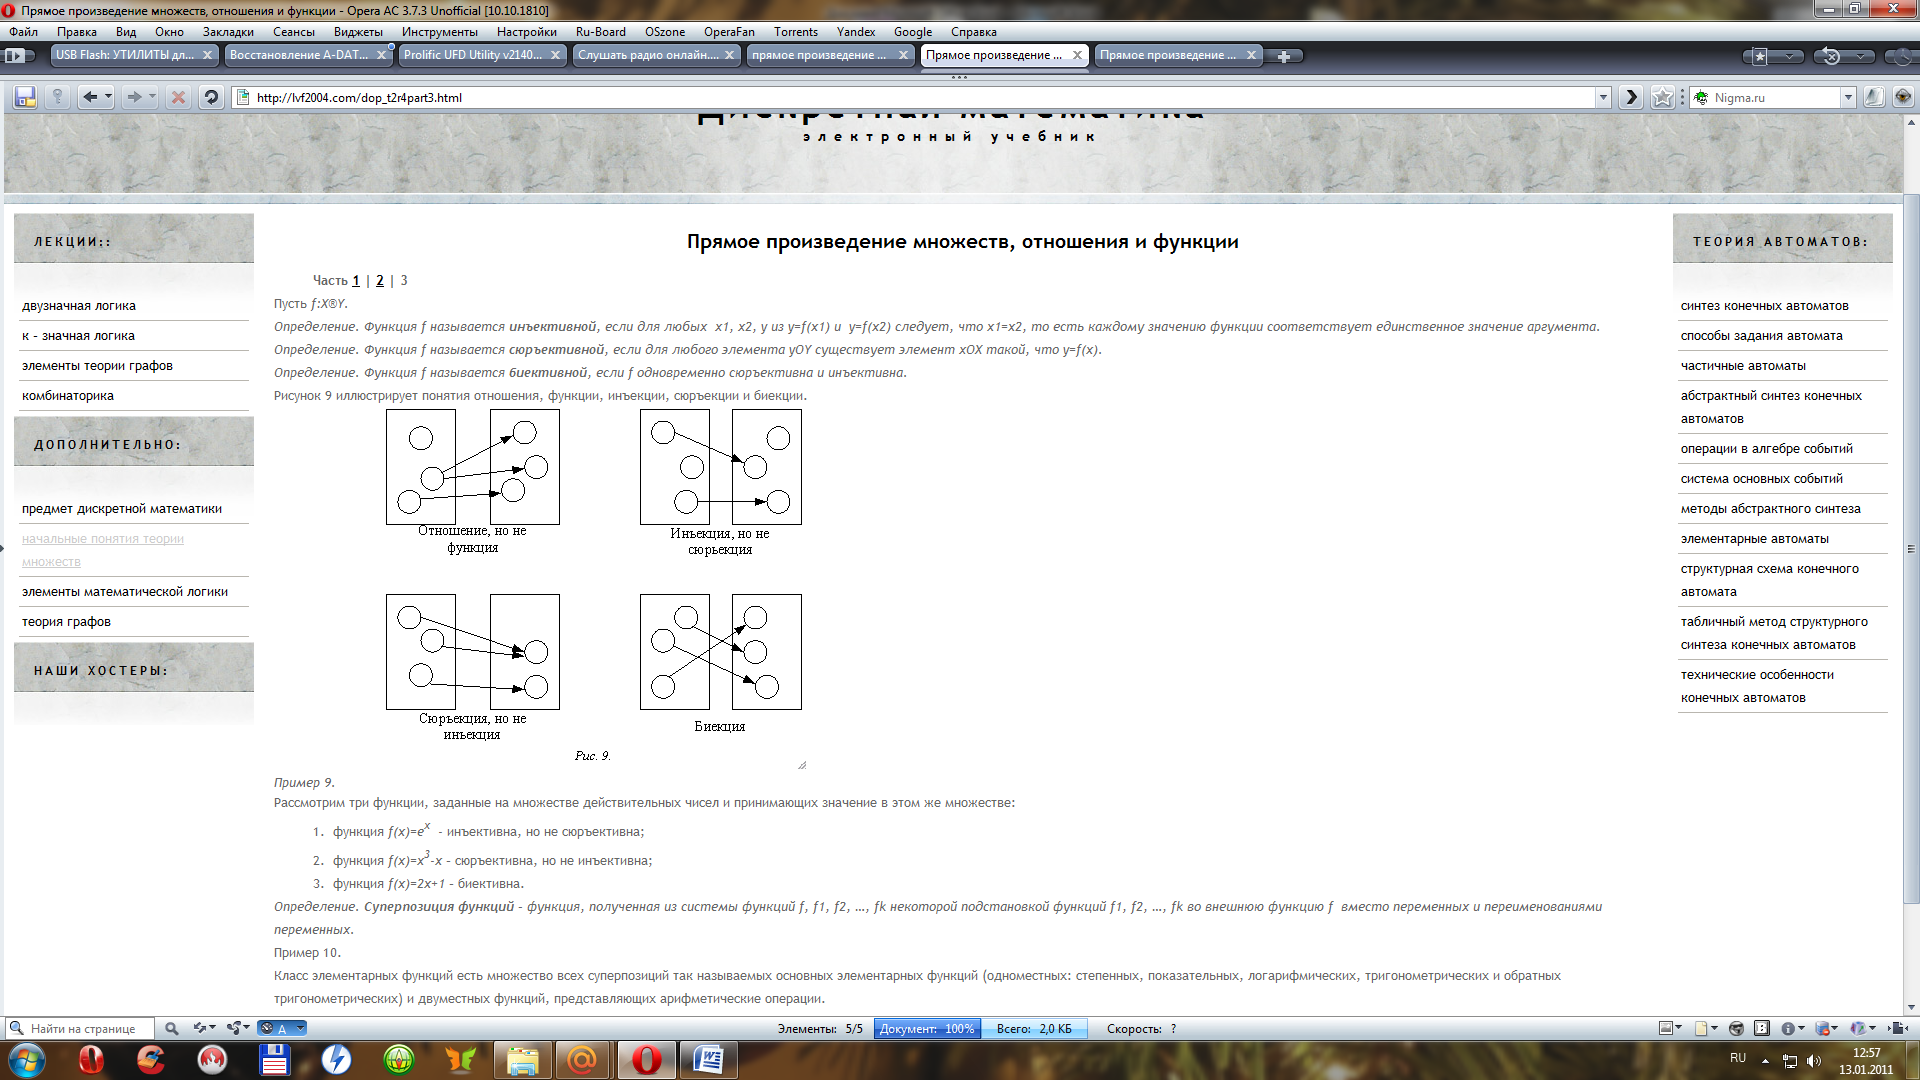This screenshot has width=1920, height=1080.
Task: Open 'предмет дискретной математики' link
Action: [122, 509]
